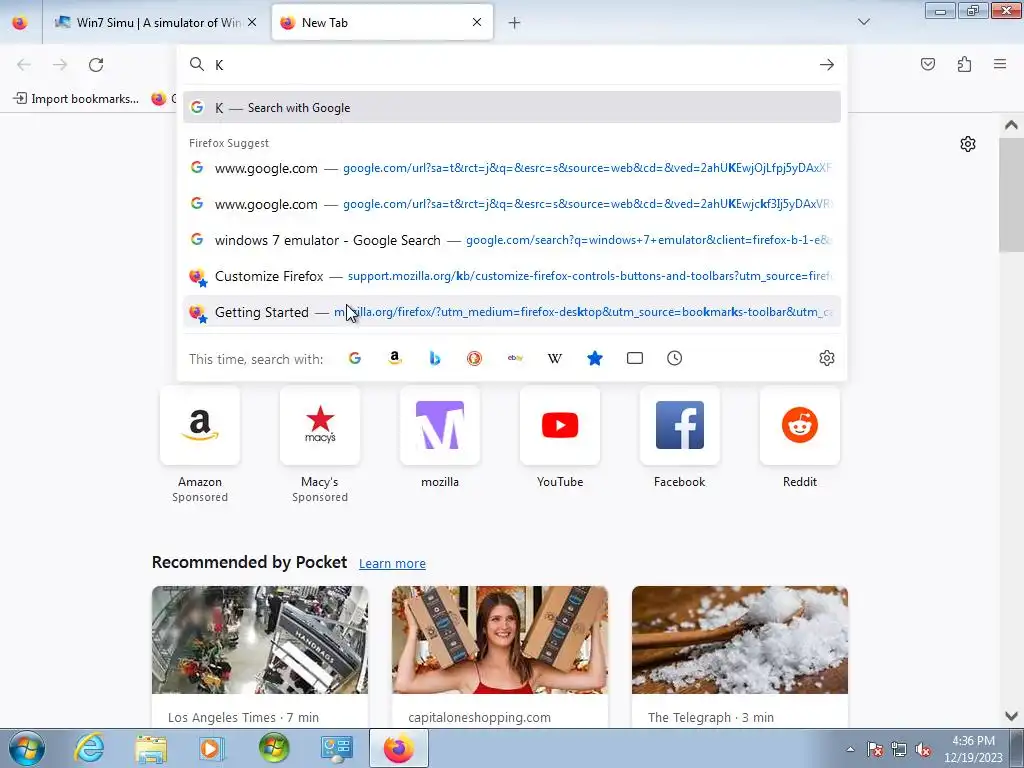The height and width of the screenshot is (768, 1024).
Task: Click the Firefox View icon in tab strip
Action: pyautogui.click(x=20, y=22)
